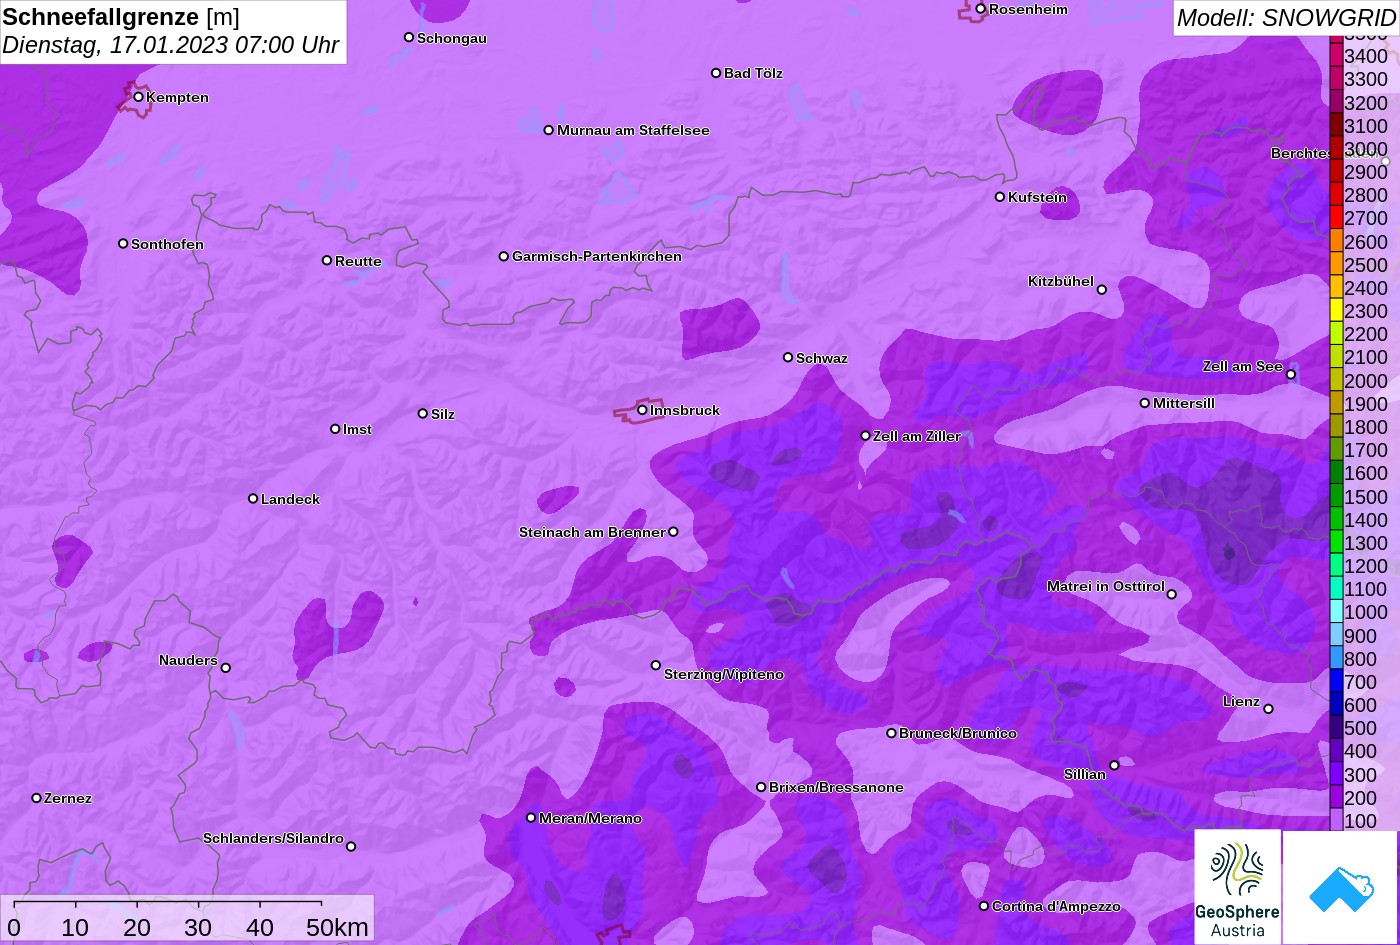Click the Schongau marker dot

click(x=409, y=37)
